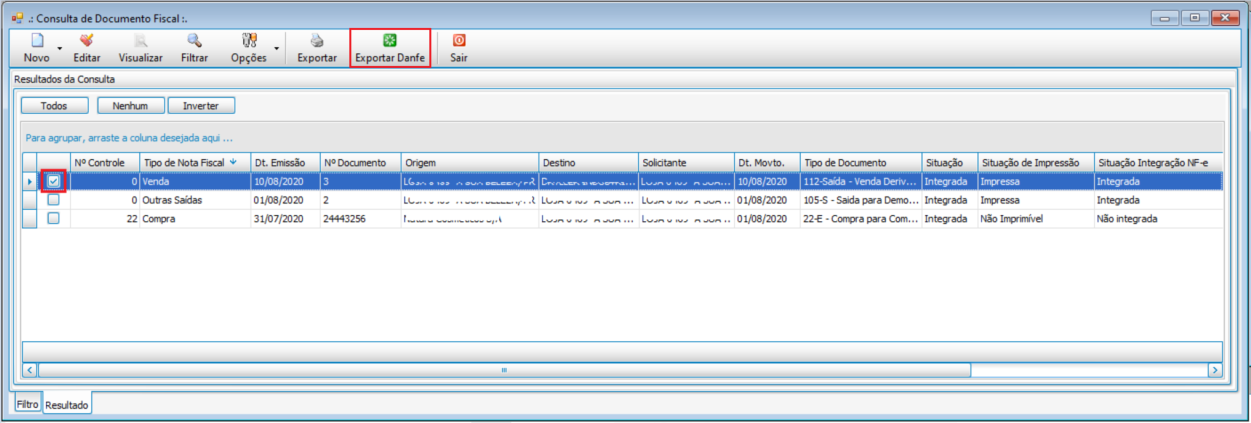Uncheck the Venda row checkbox
This screenshot has width=1251, height=423.
(54, 182)
